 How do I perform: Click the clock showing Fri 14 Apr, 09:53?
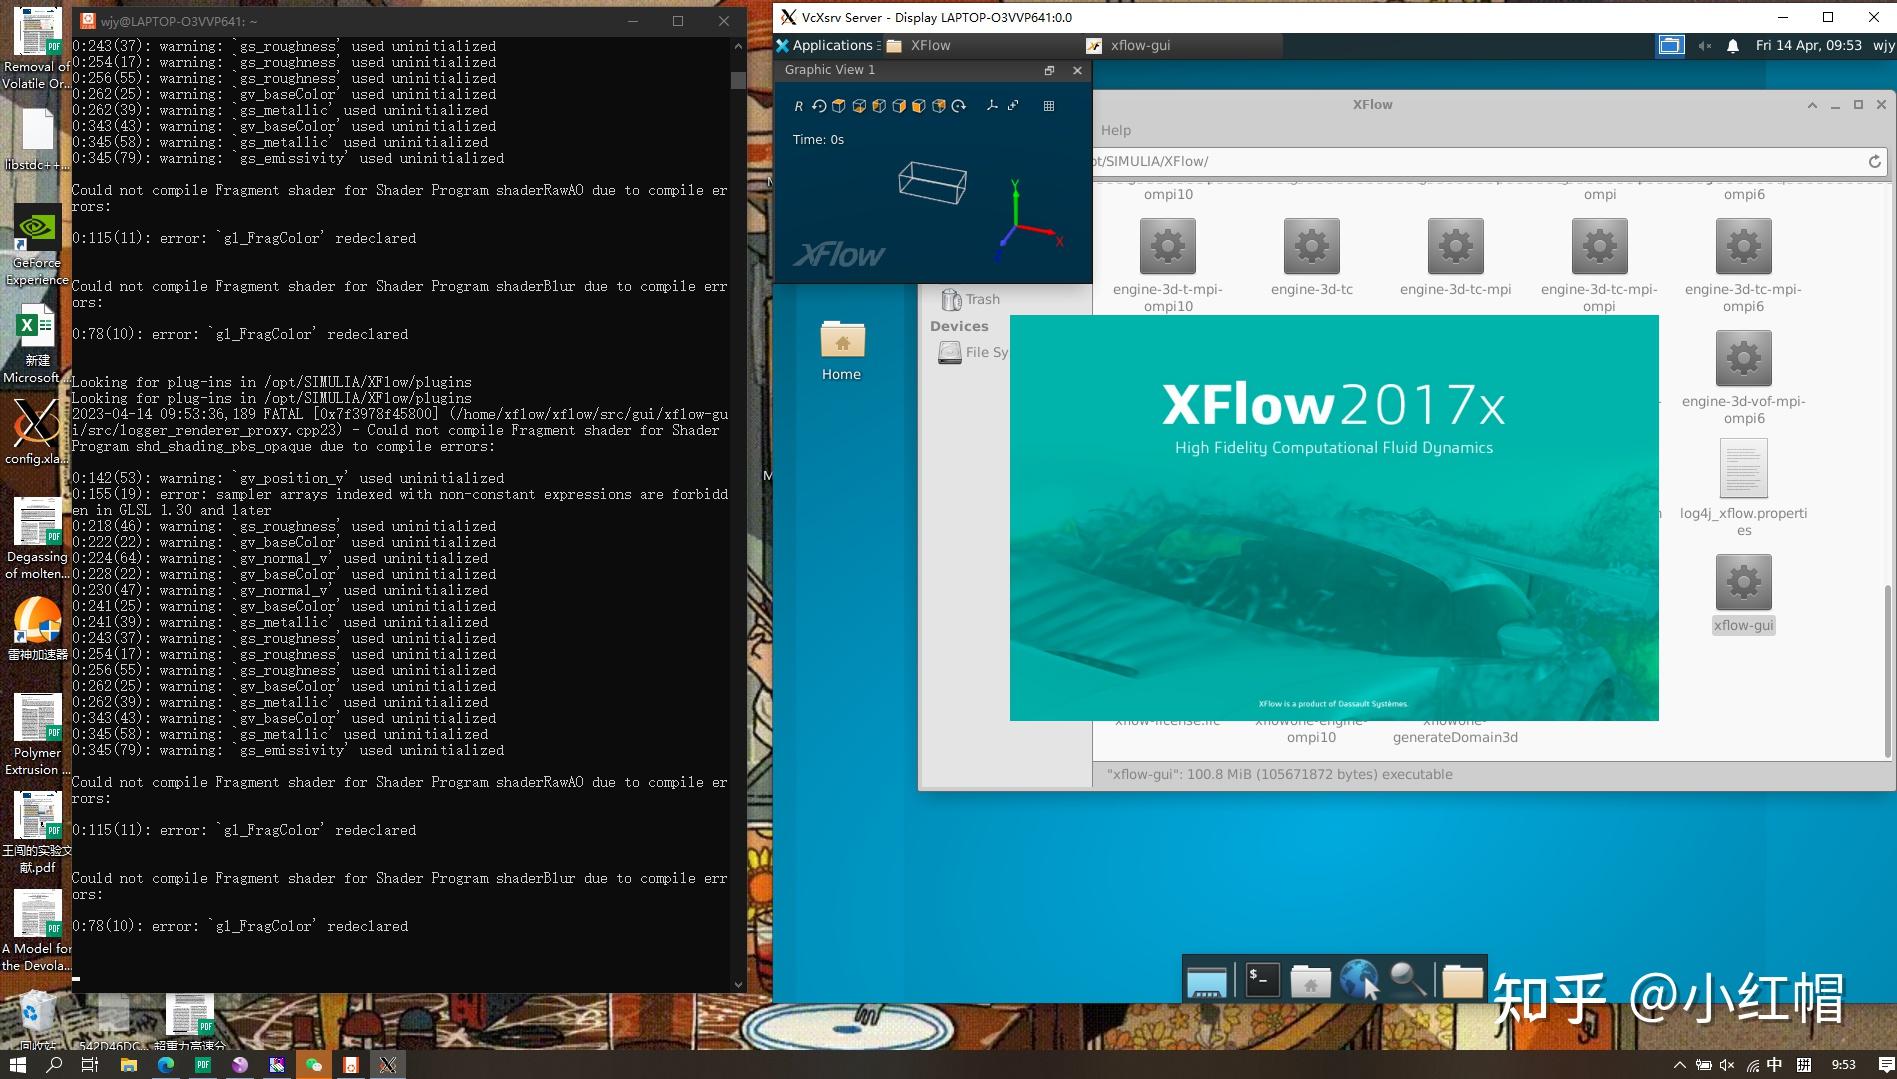click(1808, 45)
